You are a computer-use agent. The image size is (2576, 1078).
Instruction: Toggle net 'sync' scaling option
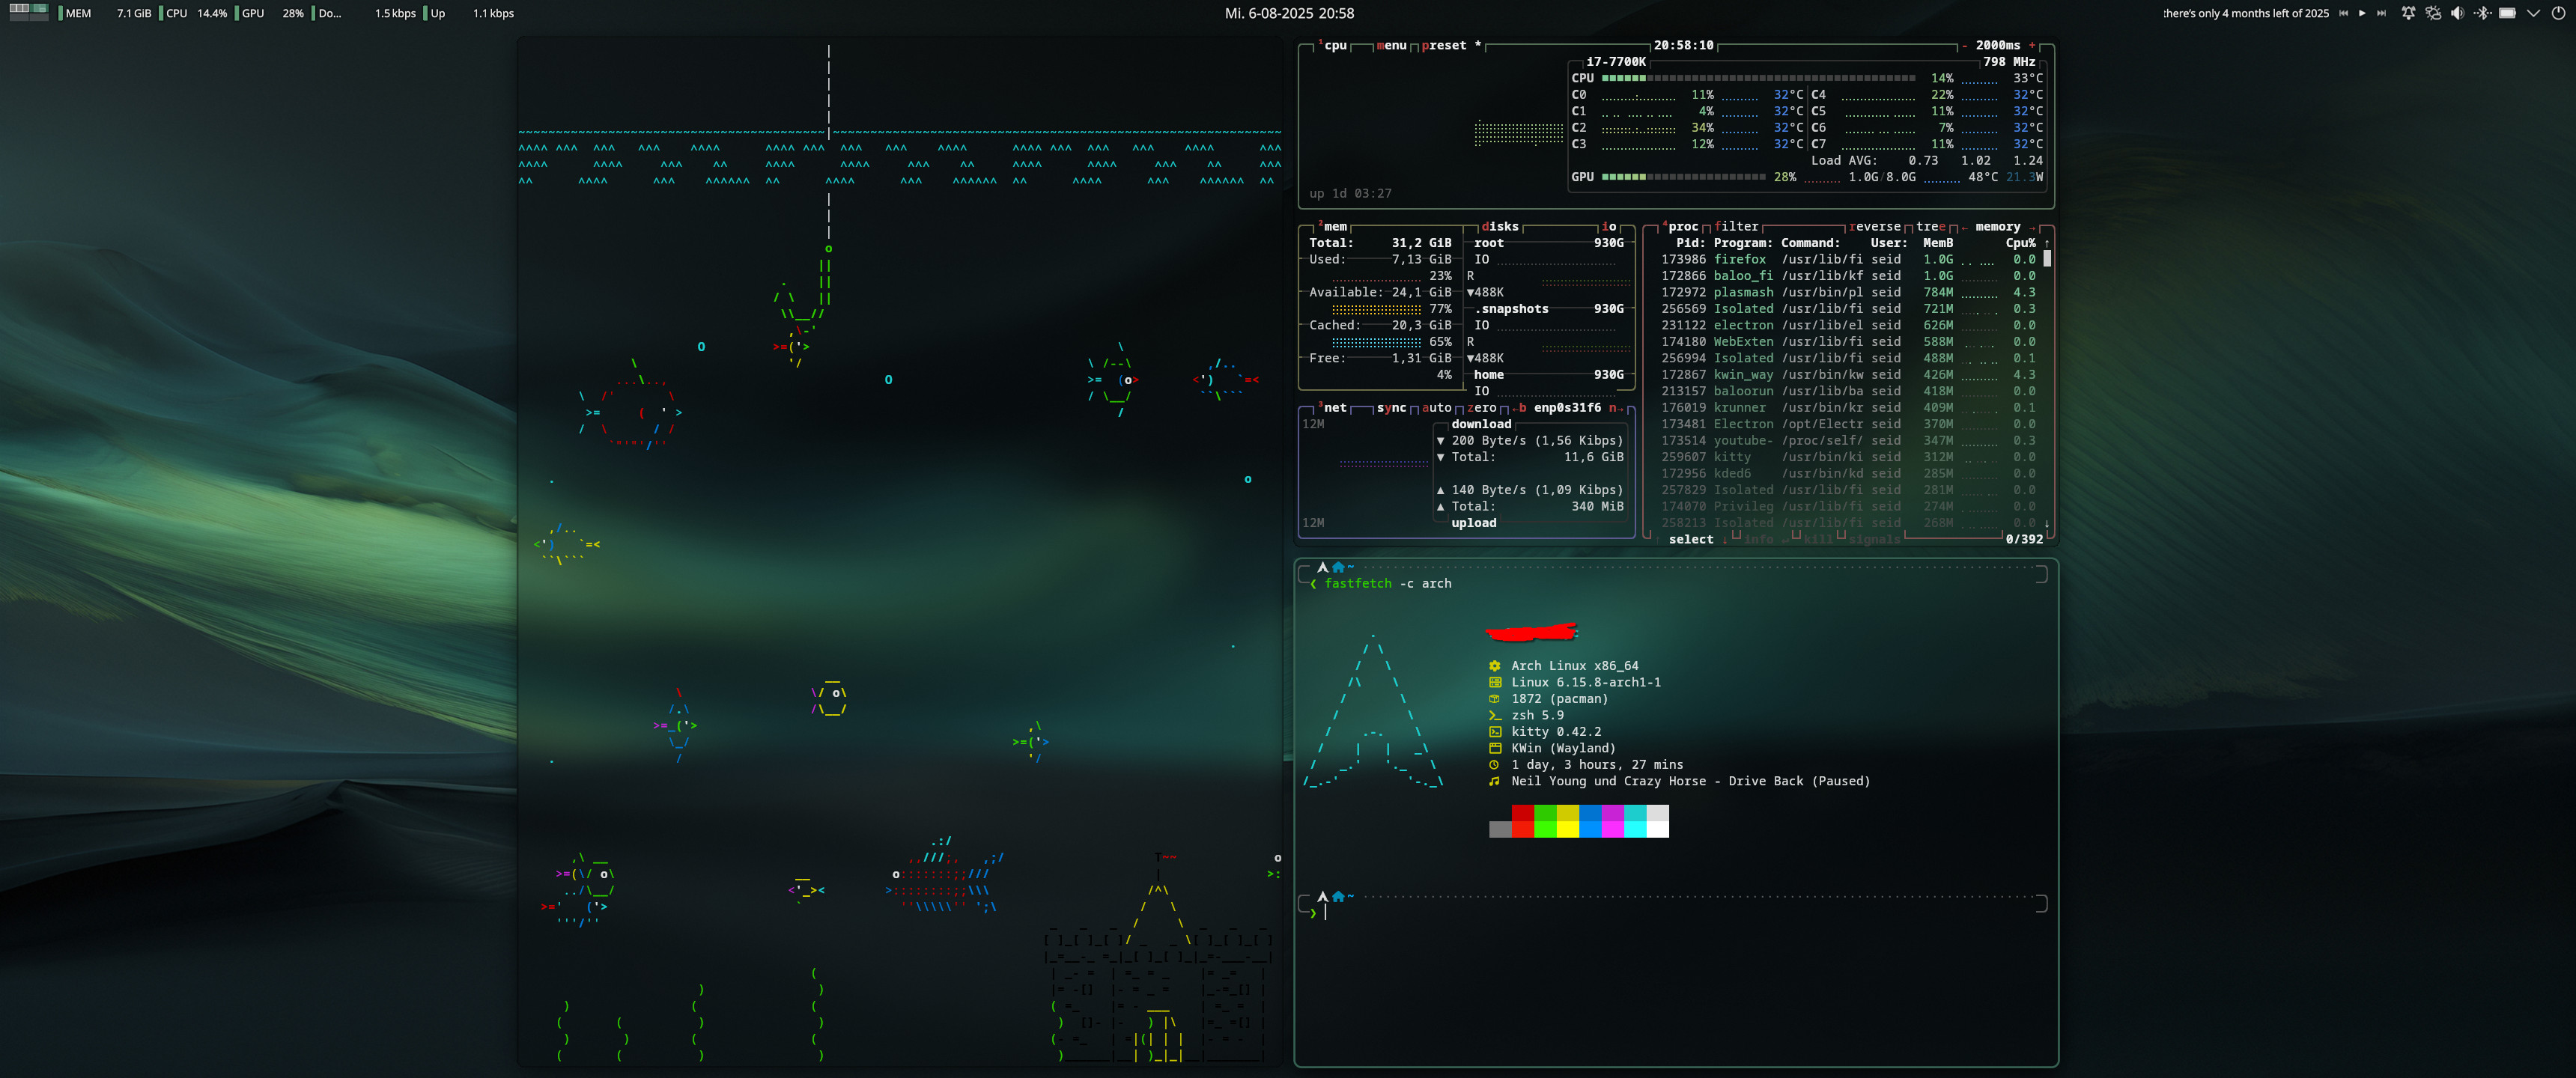[1391, 407]
